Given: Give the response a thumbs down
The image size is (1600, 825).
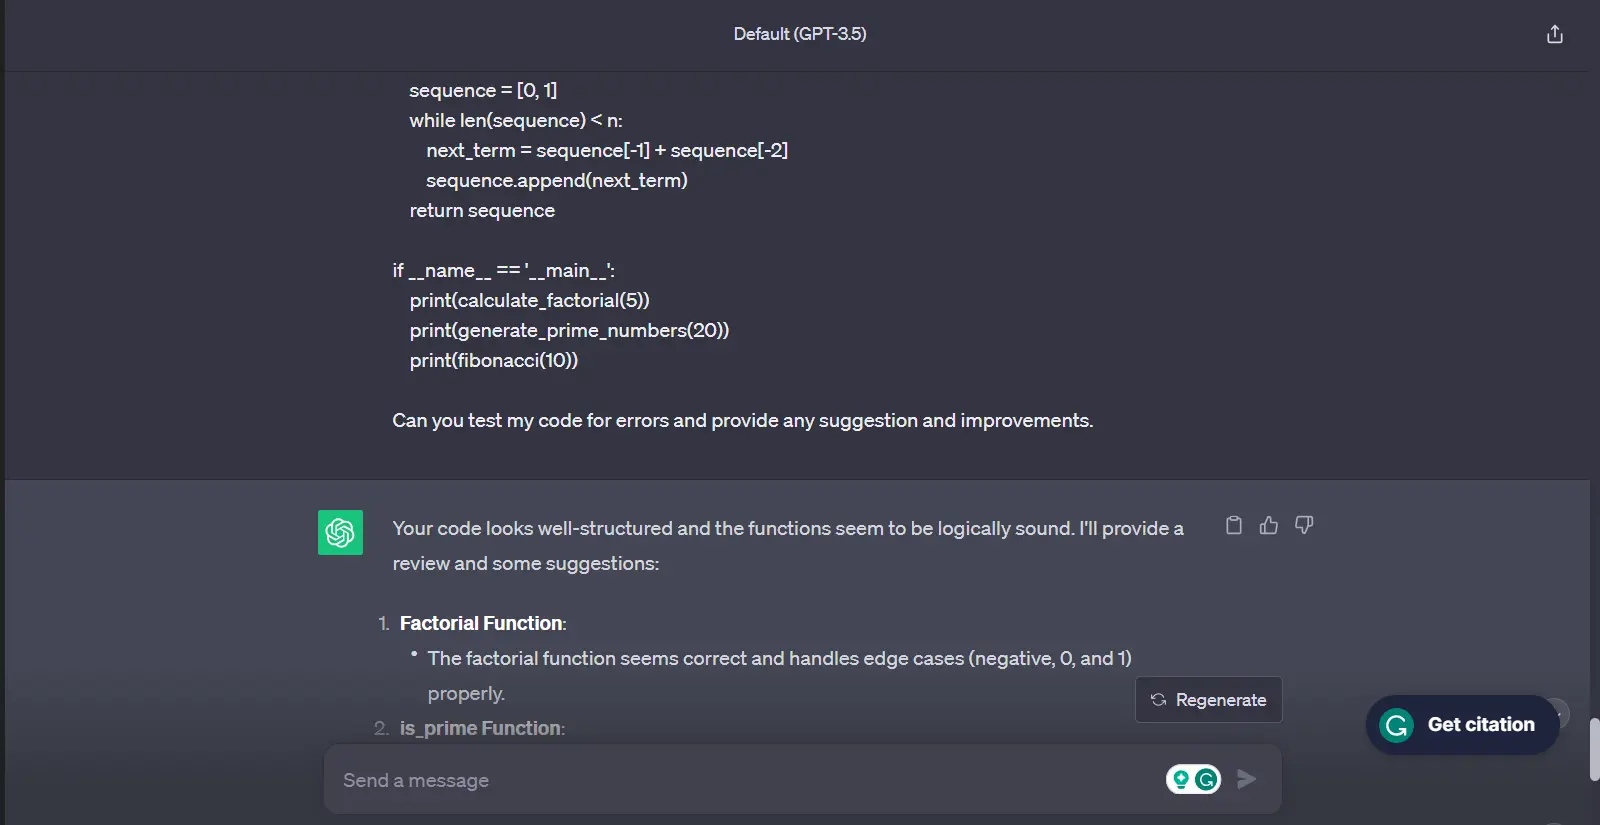Looking at the screenshot, I should click(1304, 525).
